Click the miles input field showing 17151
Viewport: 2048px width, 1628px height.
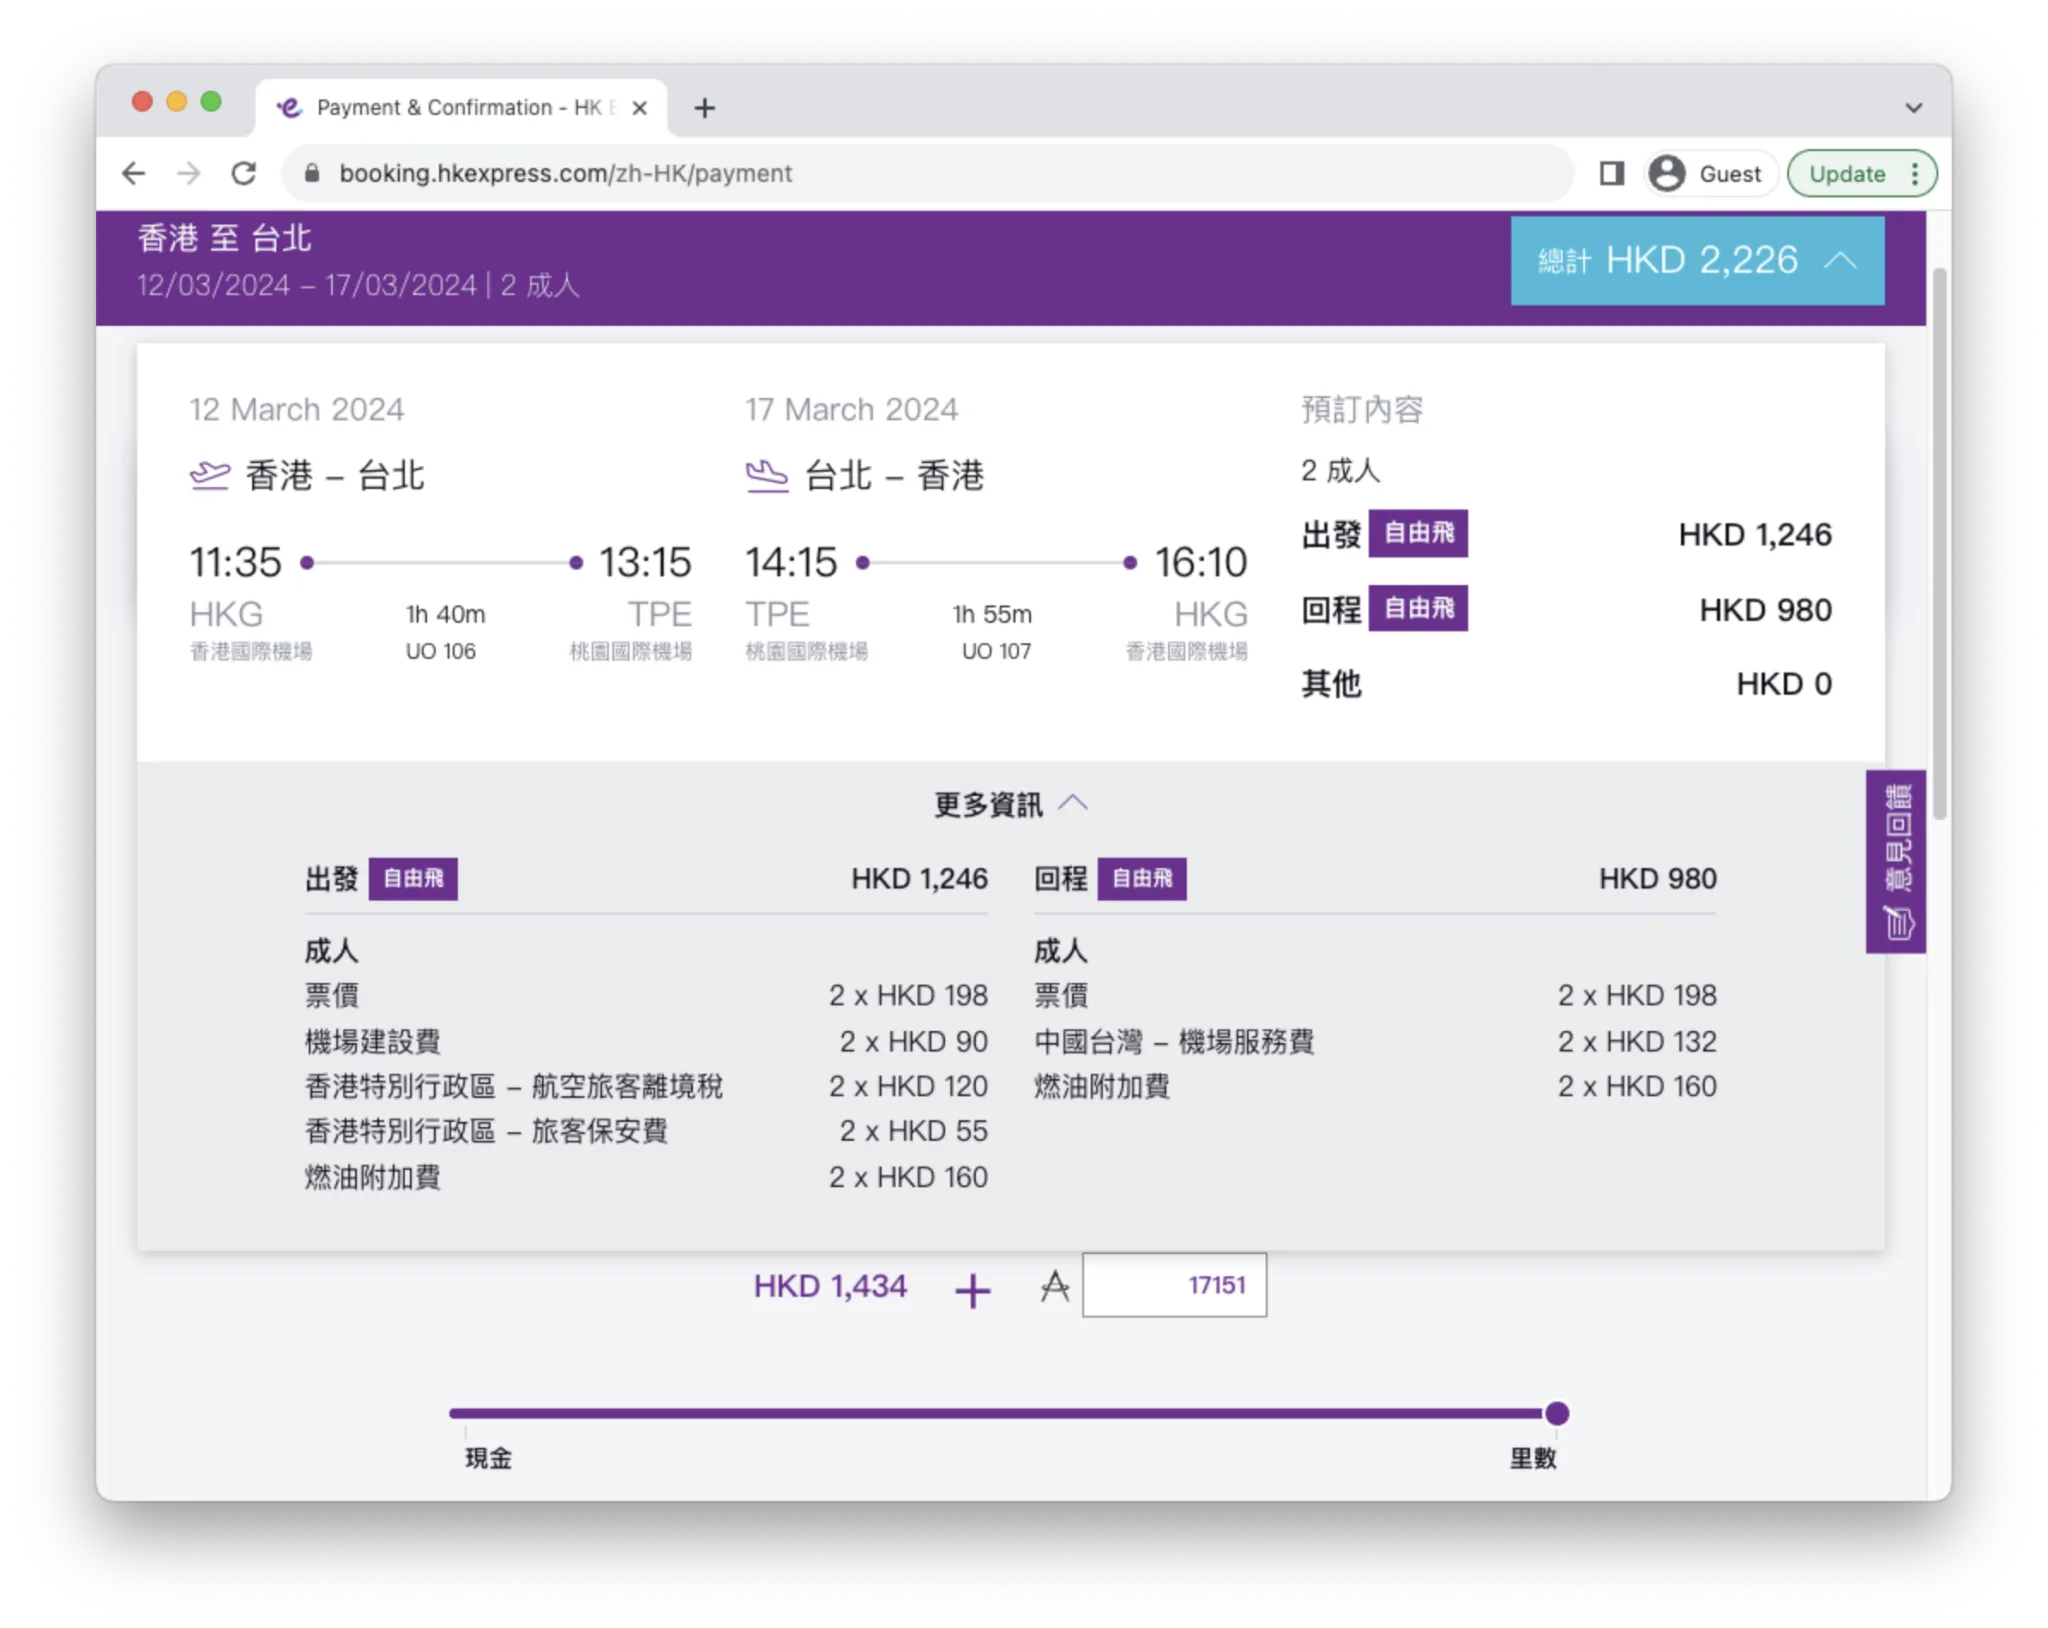point(1174,1285)
